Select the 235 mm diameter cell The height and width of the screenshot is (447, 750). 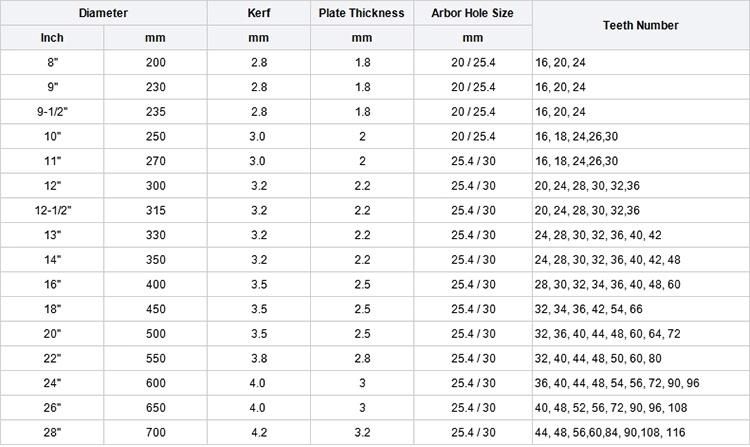click(x=155, y=112)
